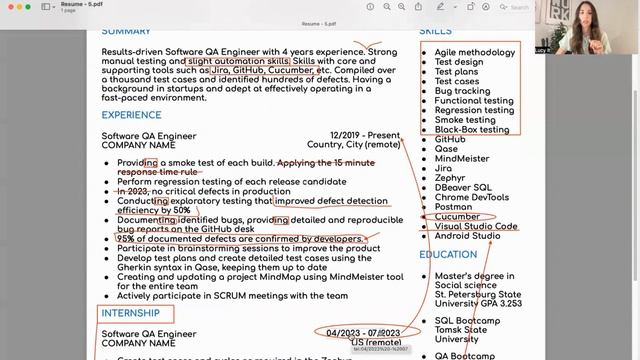The image size is (640, 360).
Task: Click 'Country, City (remote)' location text
Action: point(353,144)
